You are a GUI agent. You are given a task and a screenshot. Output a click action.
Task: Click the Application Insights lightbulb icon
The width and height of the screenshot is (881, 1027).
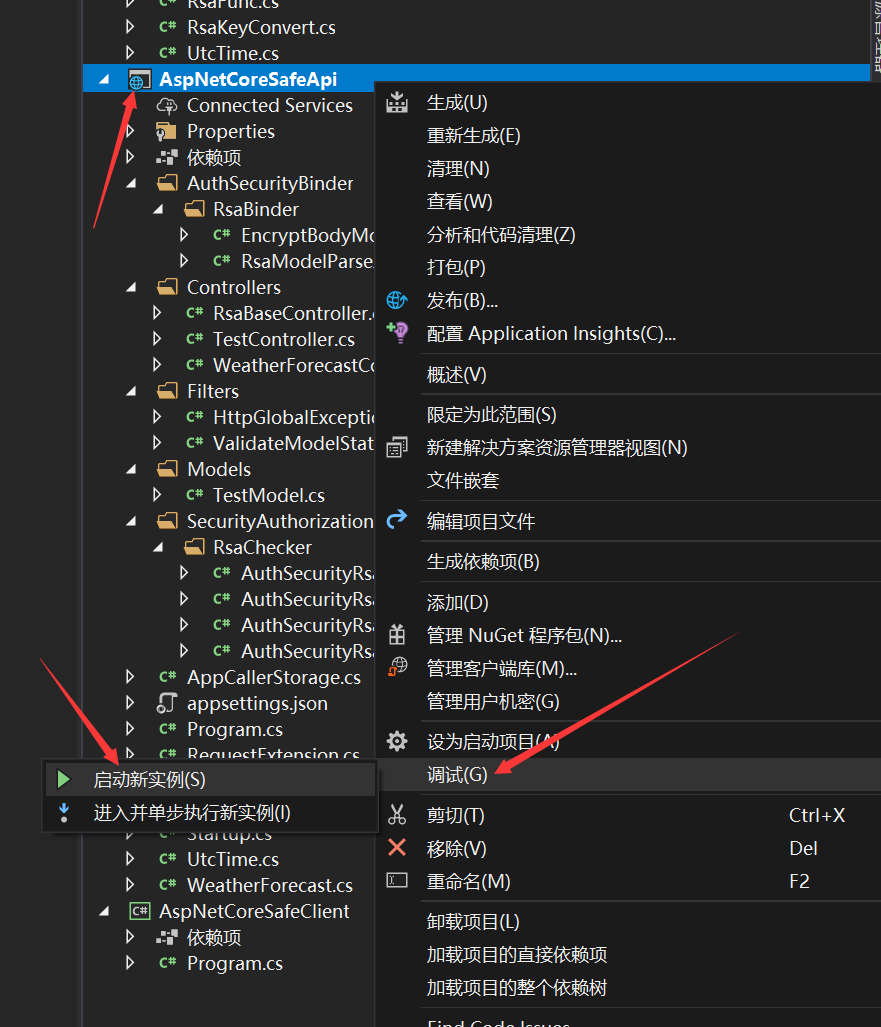click(x=397, y=333)
